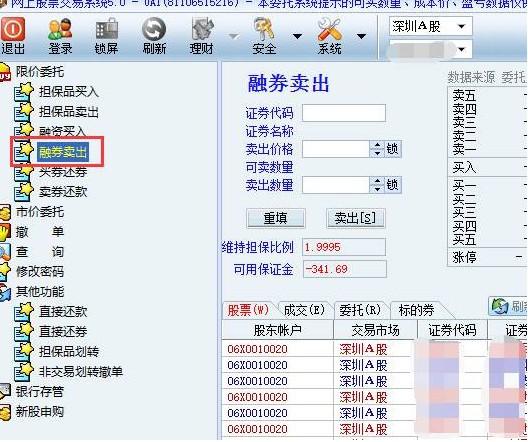Viewport: 528px width, 442px height.
Task: Click the icon next to 卖券还款
Action: tap(24, 192)
